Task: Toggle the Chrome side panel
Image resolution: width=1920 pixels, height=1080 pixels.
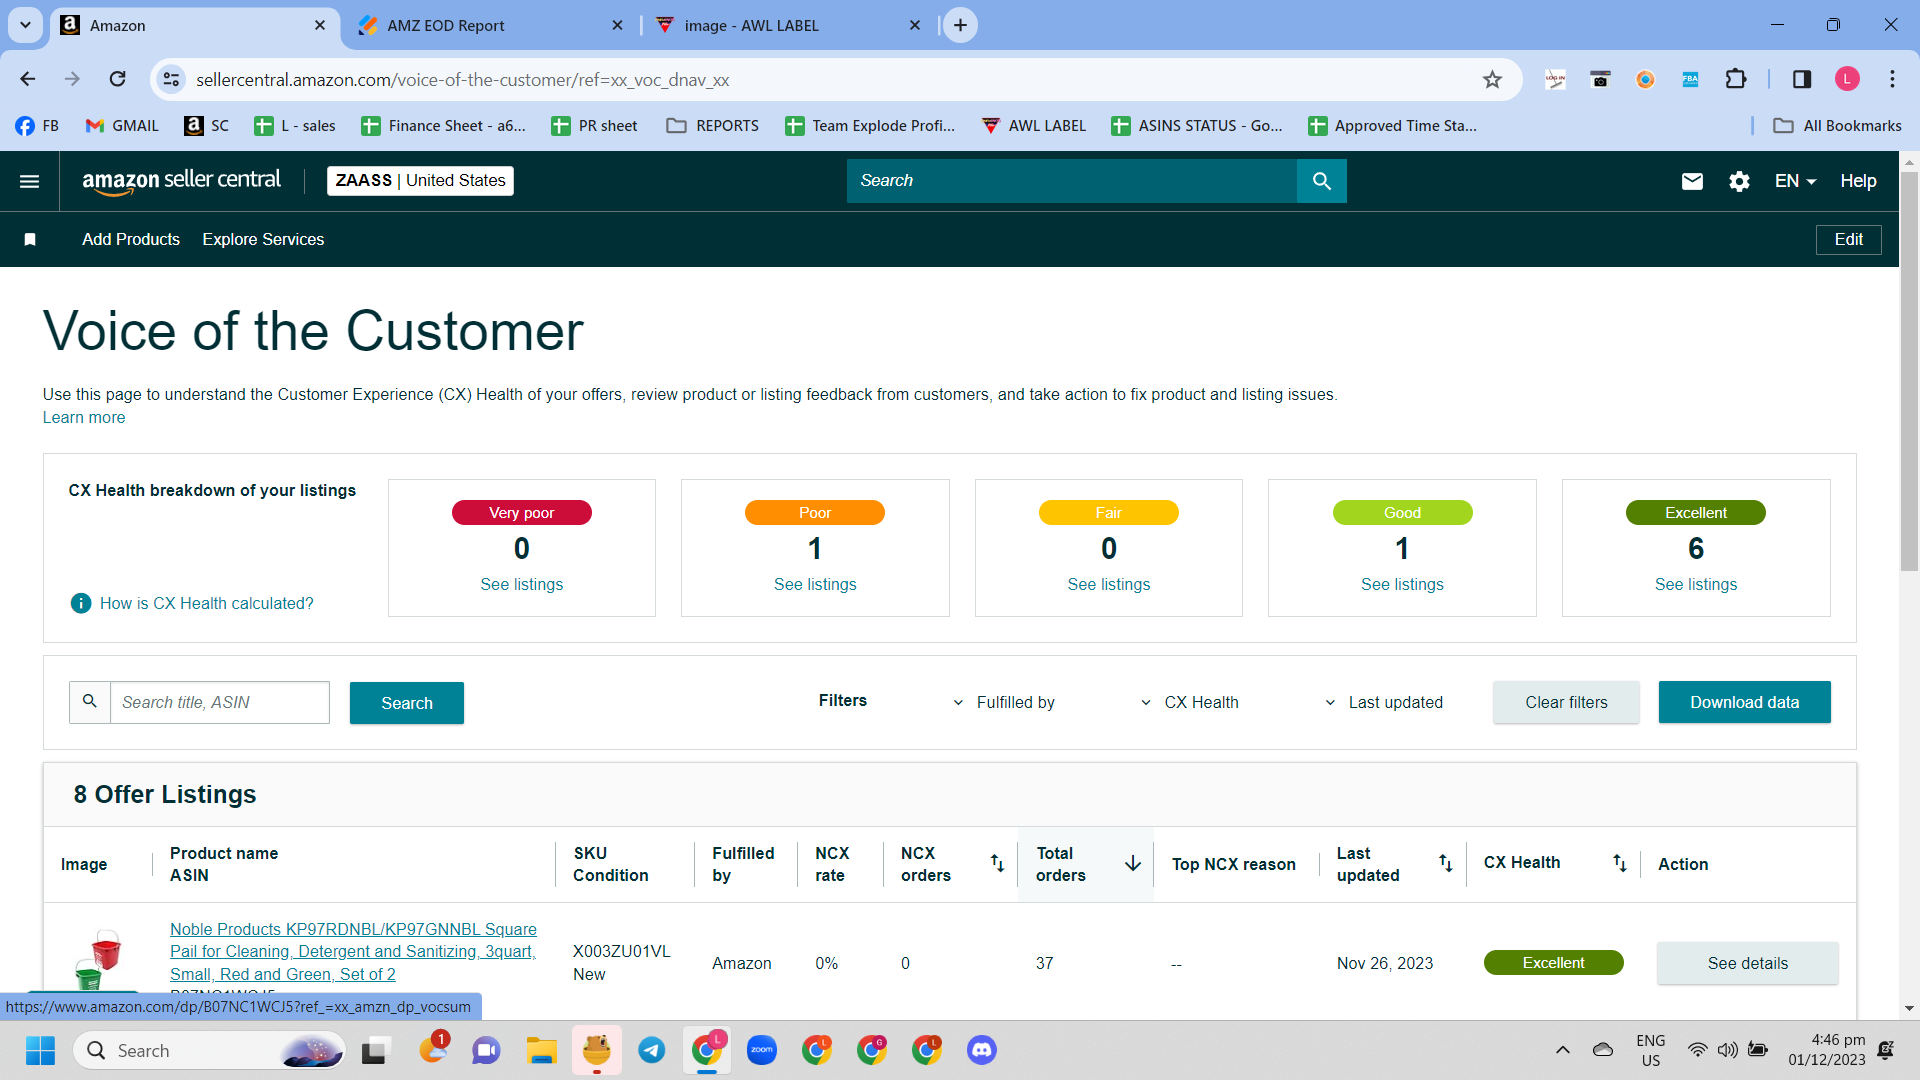Action: (x=1802, y=79)
